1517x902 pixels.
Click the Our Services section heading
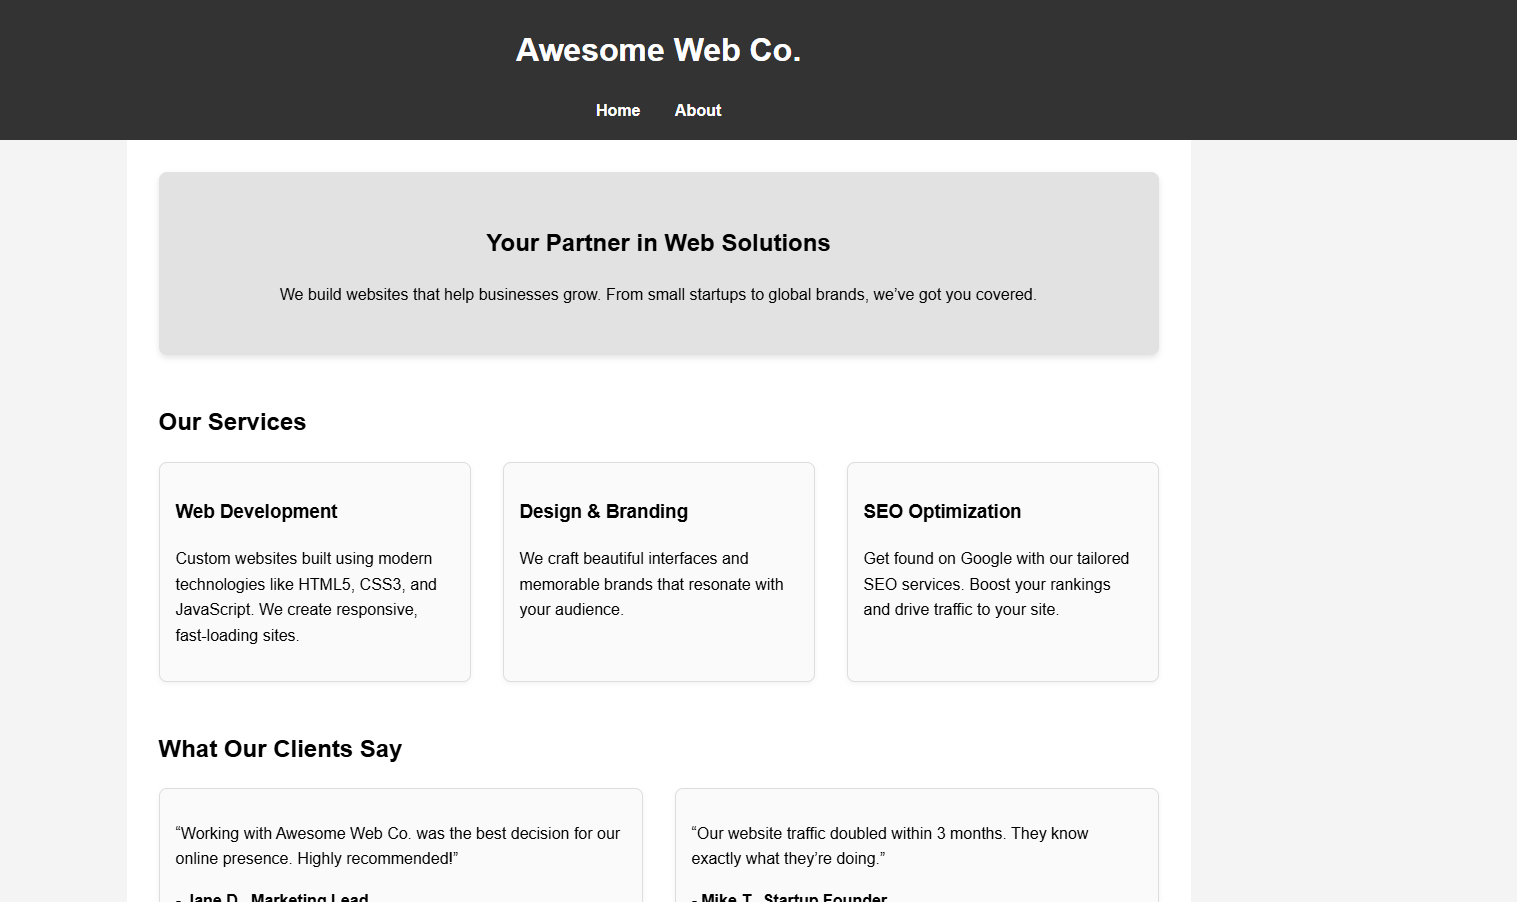tap(232, 422)
